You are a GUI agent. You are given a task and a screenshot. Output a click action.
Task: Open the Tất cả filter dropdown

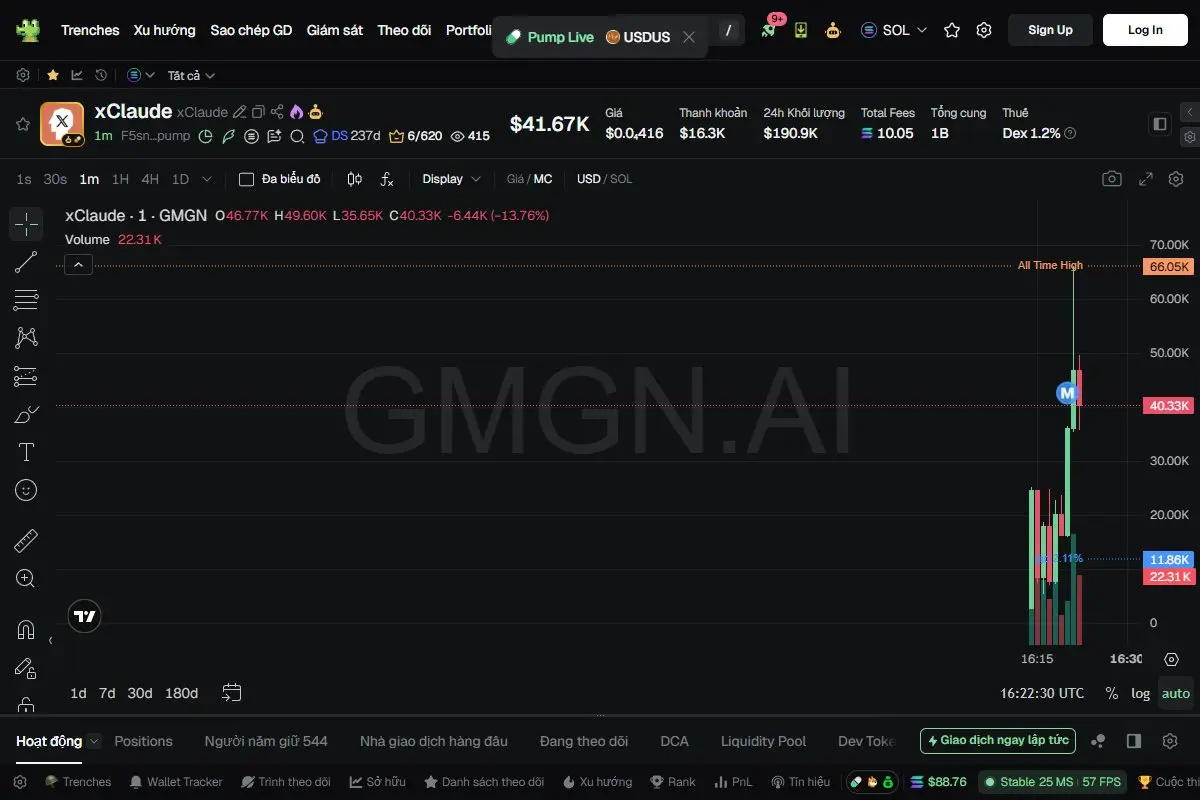pyautogui.click(x=191, y=75)
